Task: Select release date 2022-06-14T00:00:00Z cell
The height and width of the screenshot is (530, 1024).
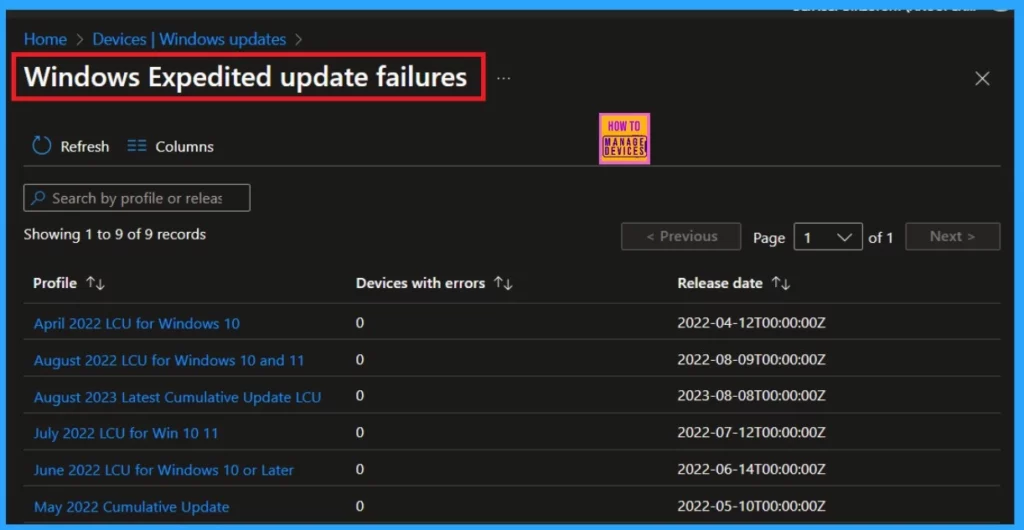Action: (752, 470)
